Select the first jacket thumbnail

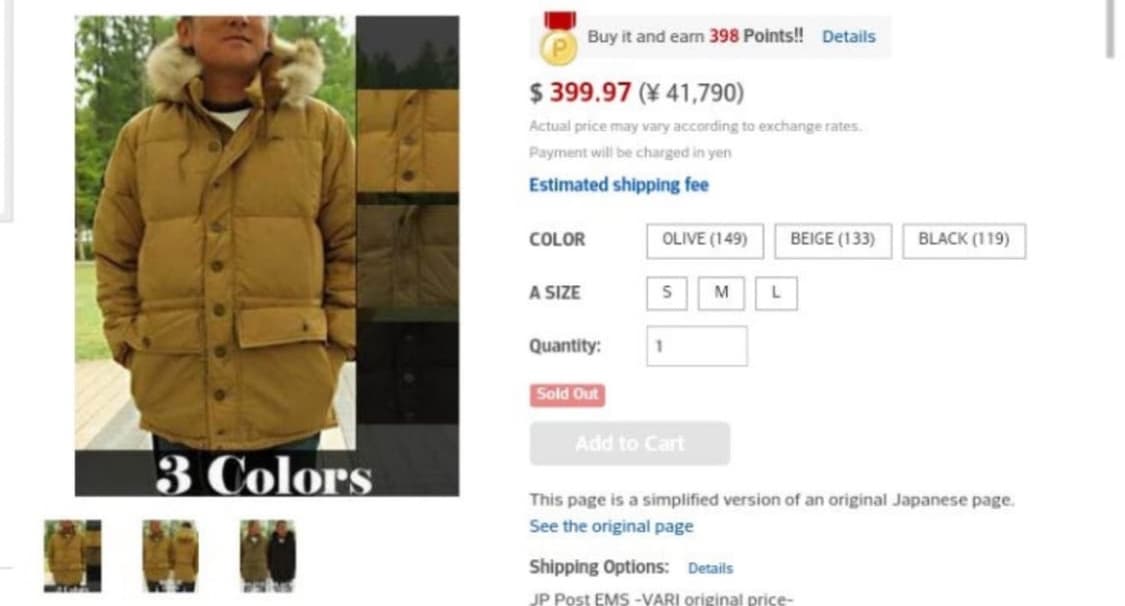72,556
